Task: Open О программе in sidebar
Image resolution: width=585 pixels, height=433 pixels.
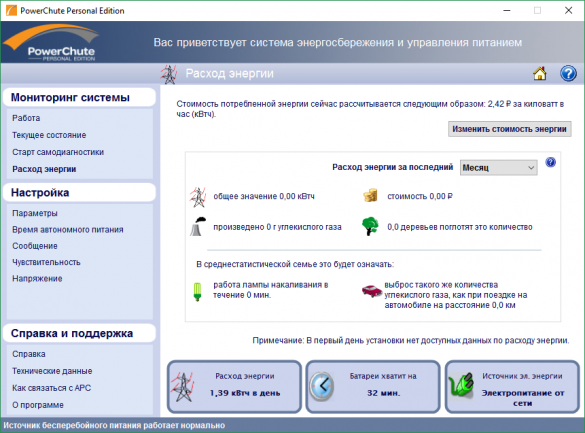Action: click(38, 405)
